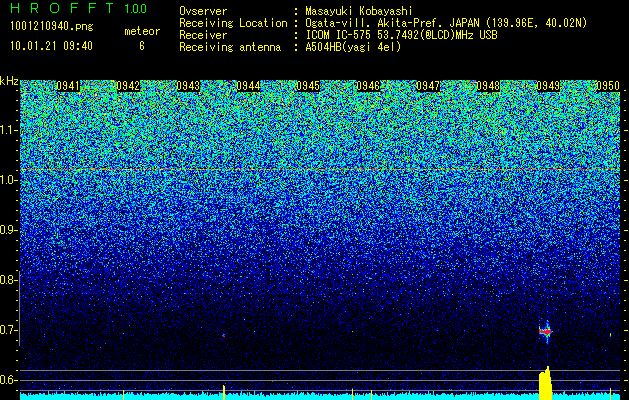
Task: Click the small red echo dot near 0944
Action: (223, 335)
